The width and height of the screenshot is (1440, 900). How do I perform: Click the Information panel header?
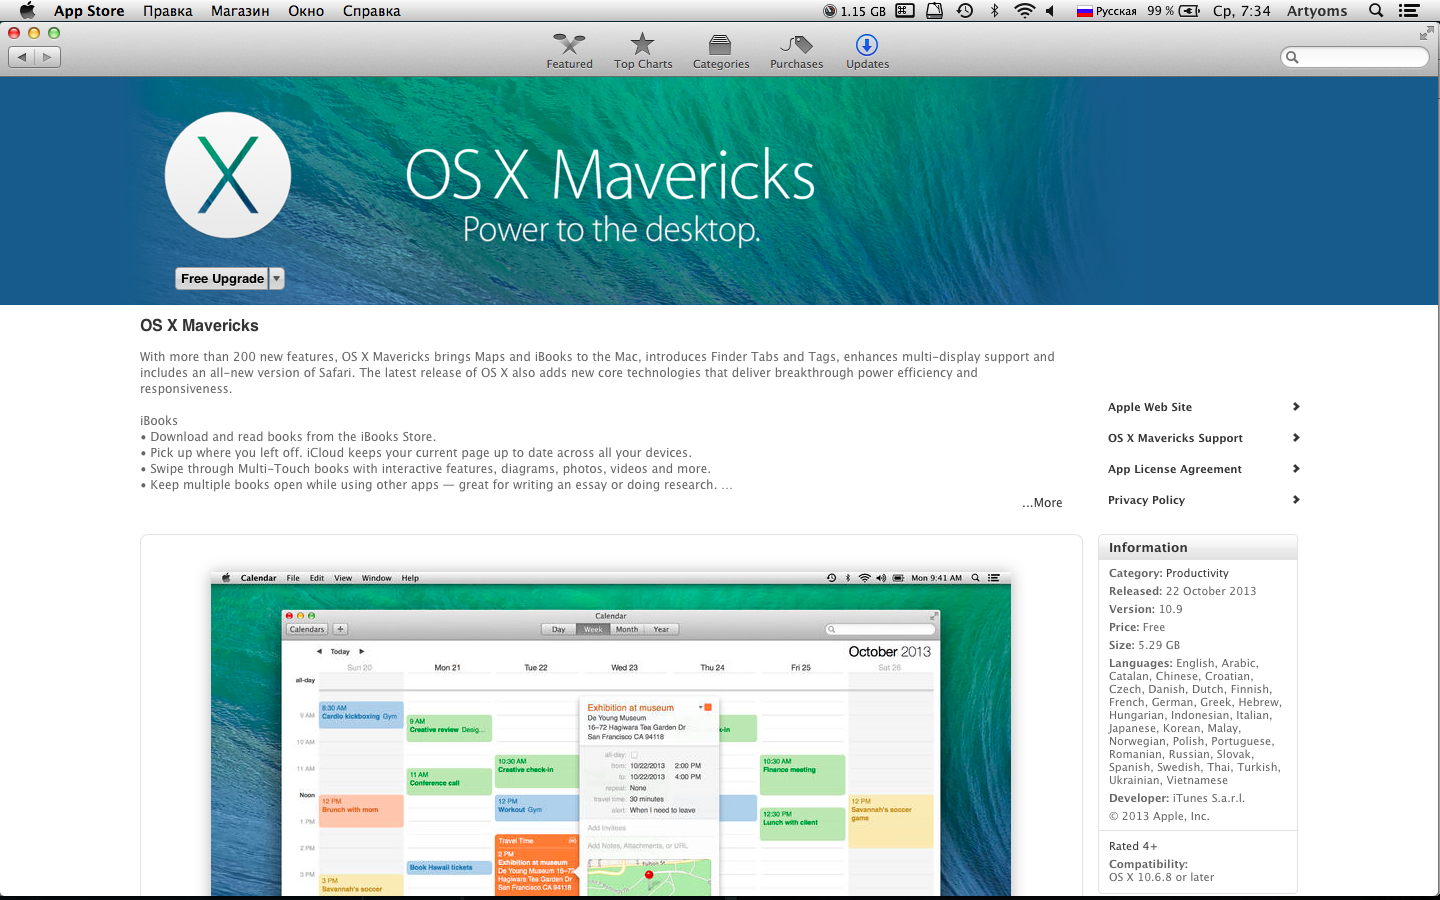tap(1198, 548)
